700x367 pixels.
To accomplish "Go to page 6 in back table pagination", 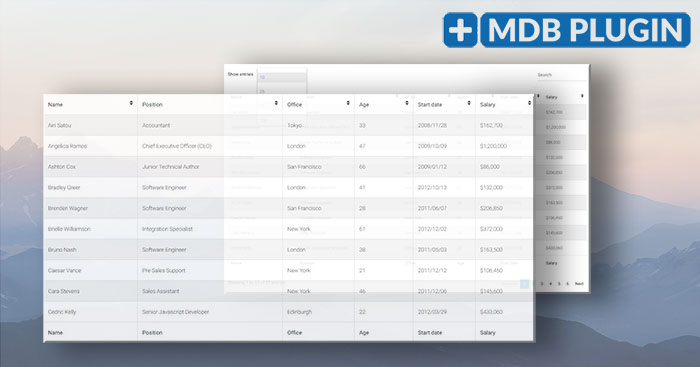I will click(567, 284).
